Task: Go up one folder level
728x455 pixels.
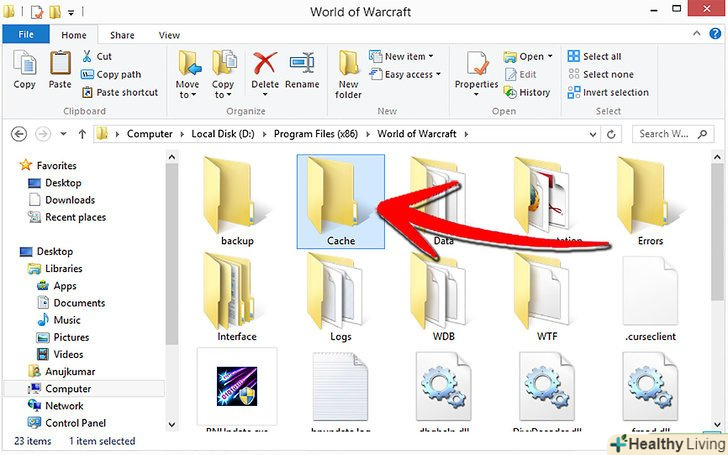Action: tap(82, 134)
